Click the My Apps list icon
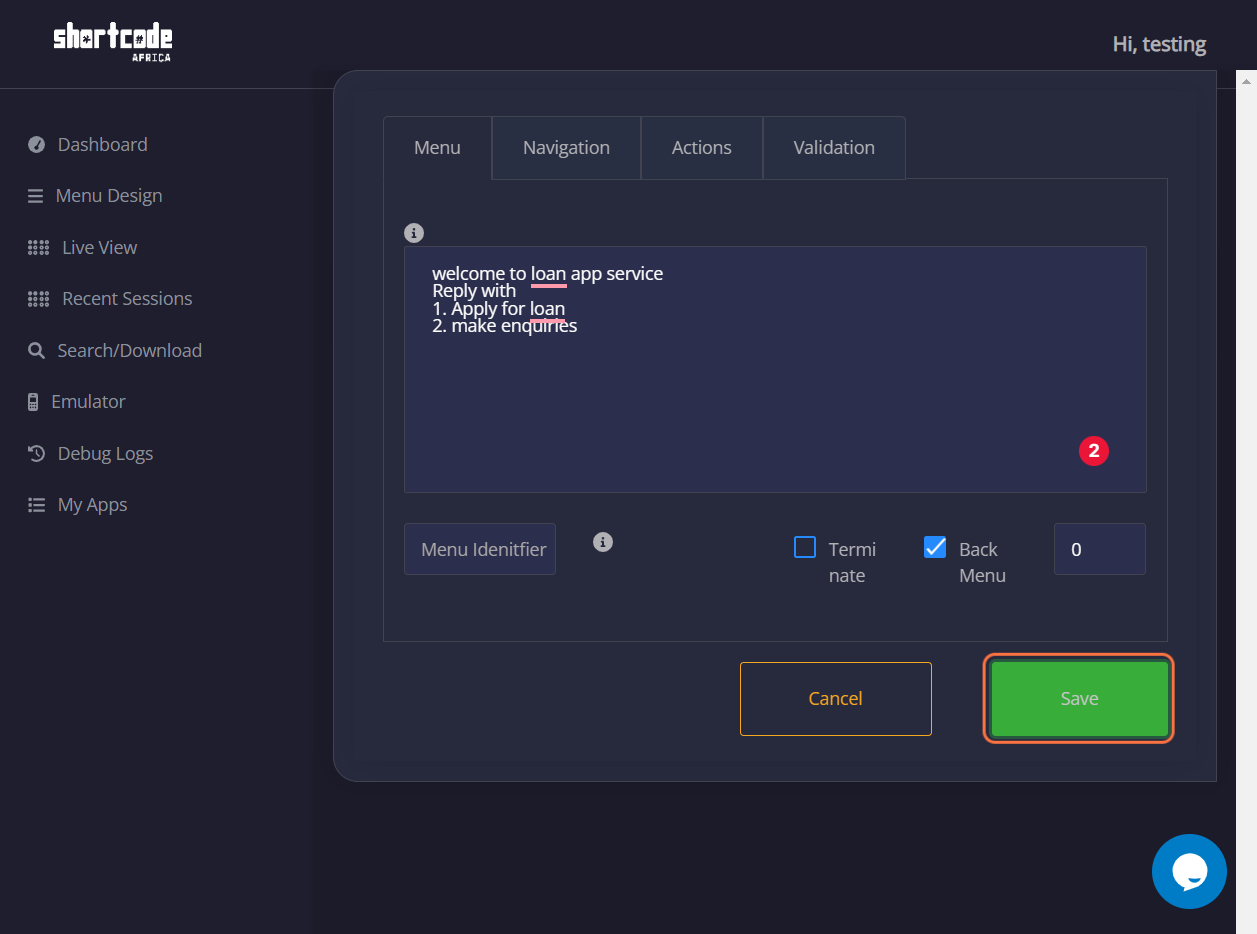Image resolution: width=1257 pixels, height=934 pixels. tap(37, 505)
